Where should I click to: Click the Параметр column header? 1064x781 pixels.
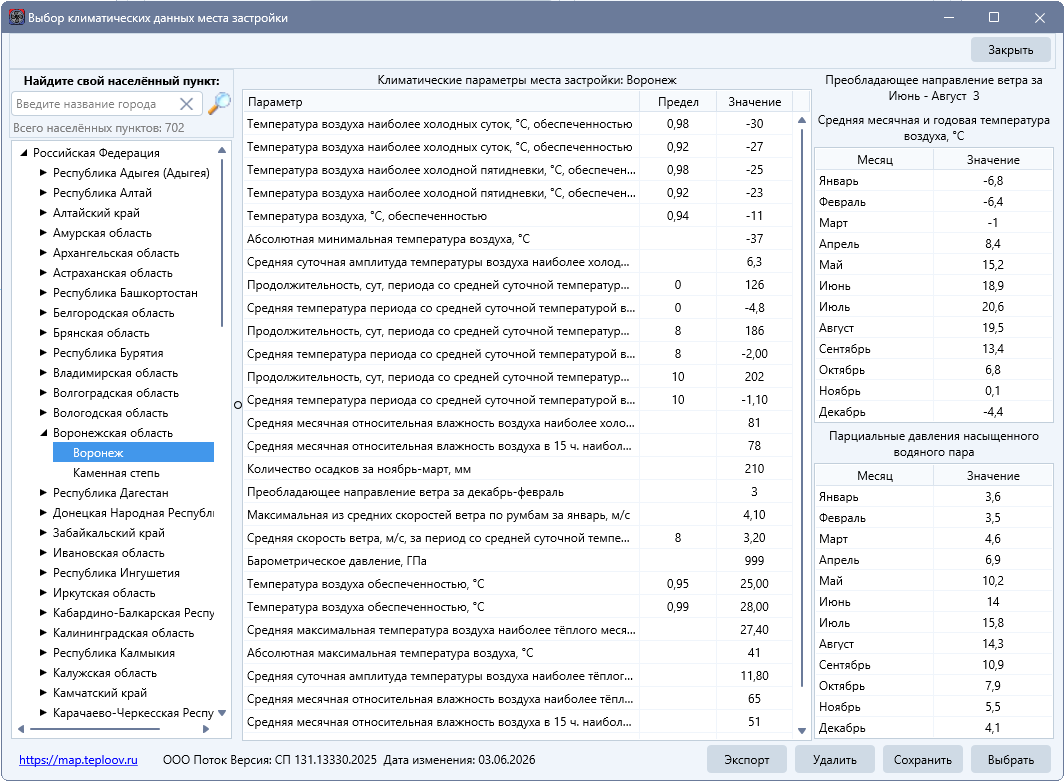[441, 102]
